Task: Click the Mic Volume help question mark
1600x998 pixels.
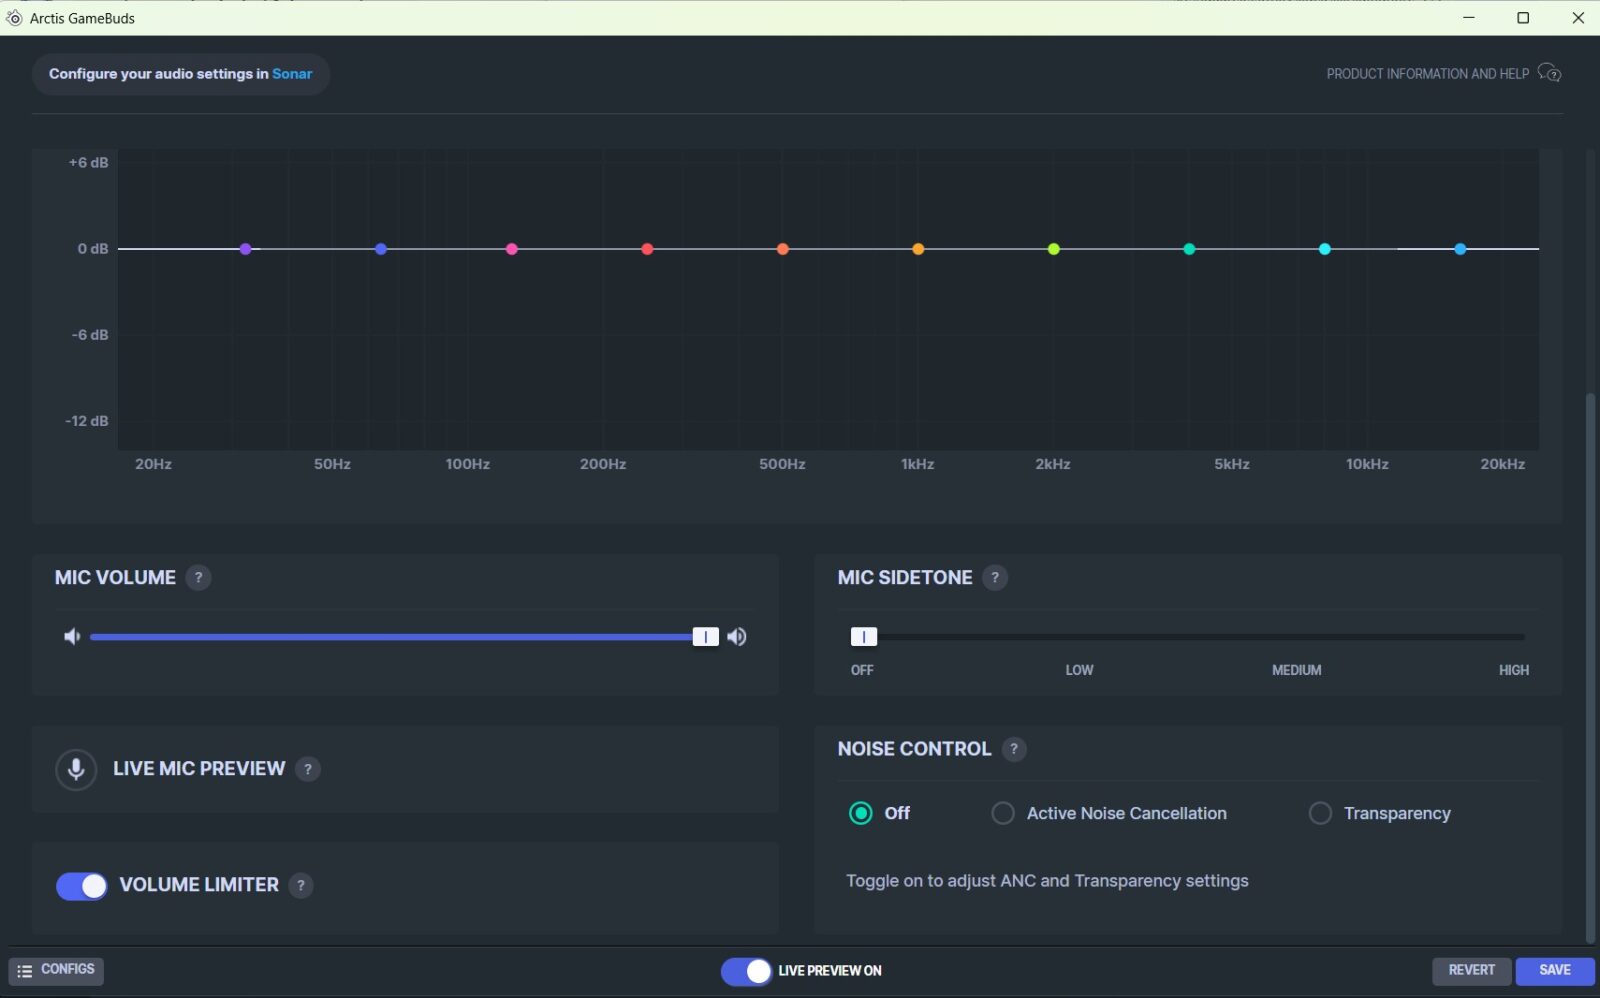Action: [x=198, y=578]
